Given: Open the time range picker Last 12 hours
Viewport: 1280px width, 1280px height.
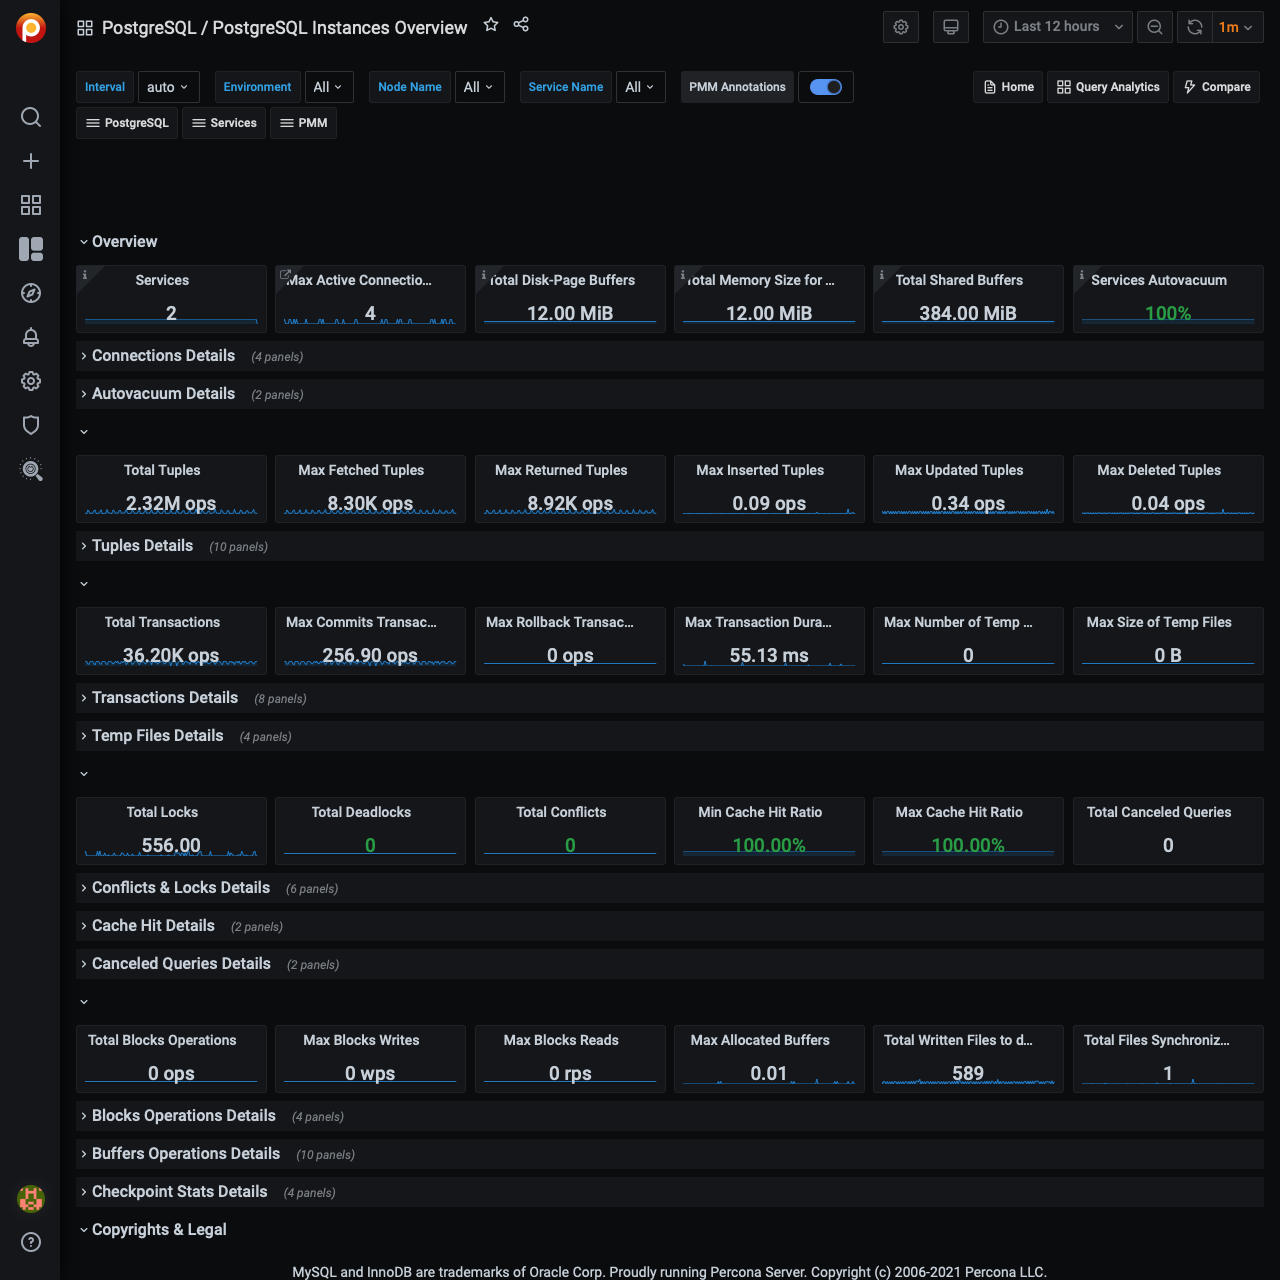Looking at the screenshot, I should (x=1057, y=27).
